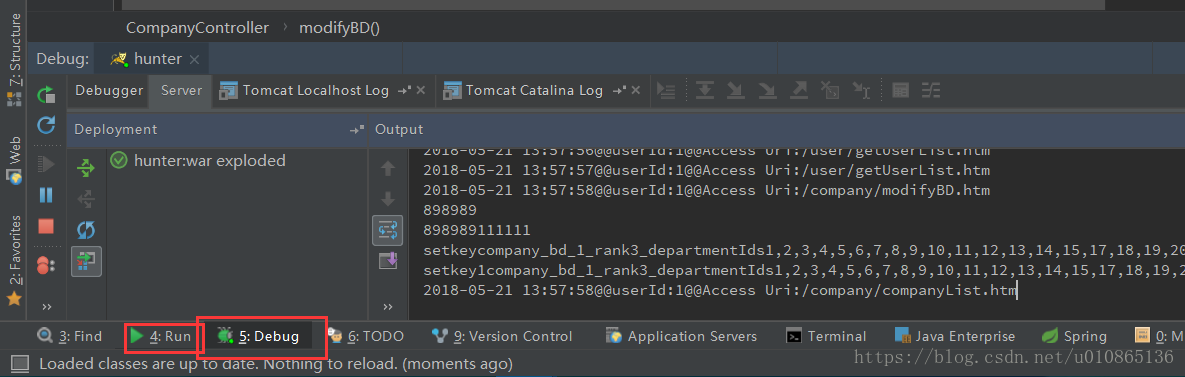This screenshot has height=377, width=1185.
Task: Open the 4: Run tool window
Action: click(x=159, y=336)
